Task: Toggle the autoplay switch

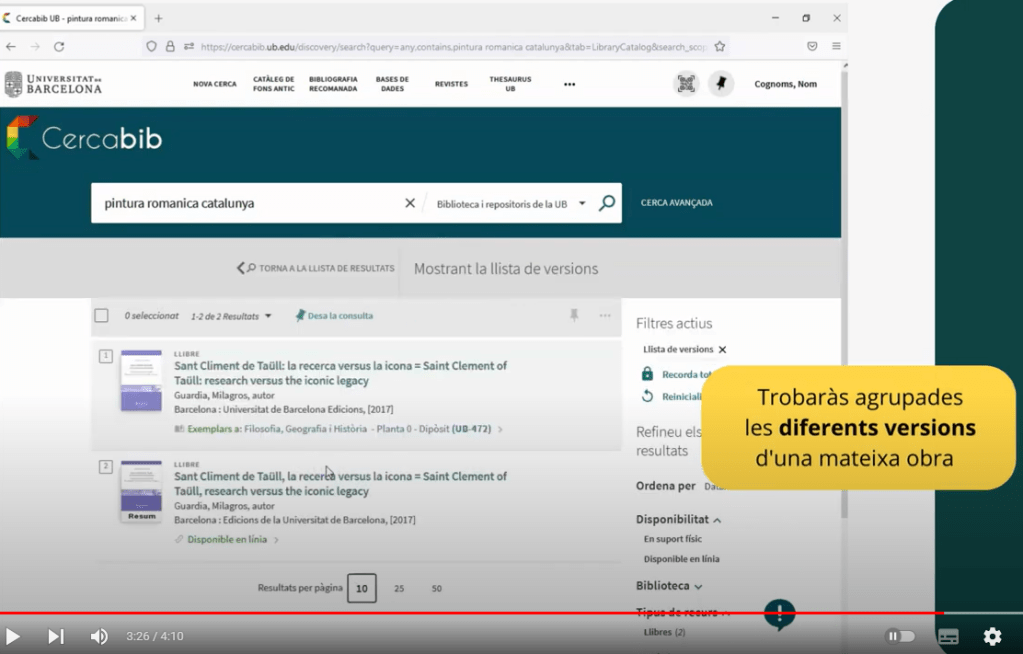Action: tap(900, 636)
